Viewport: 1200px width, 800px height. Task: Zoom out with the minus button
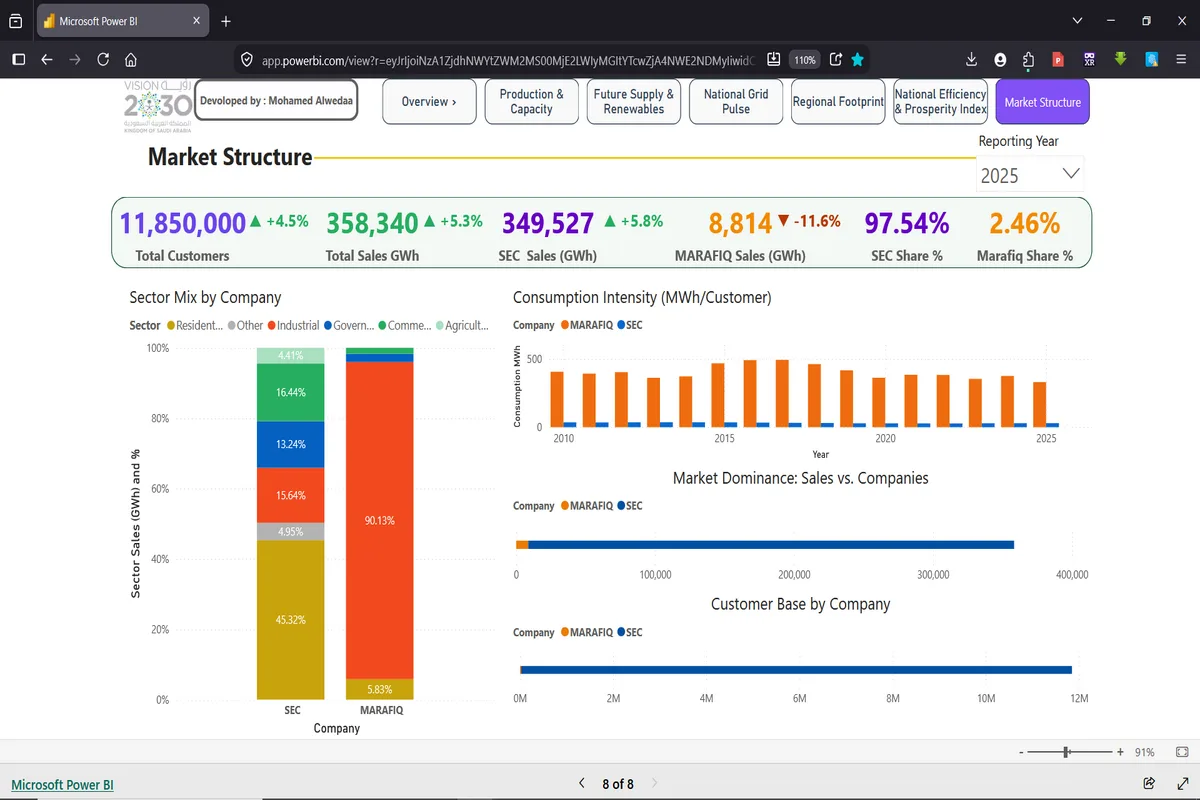[x=1021, y=752]
